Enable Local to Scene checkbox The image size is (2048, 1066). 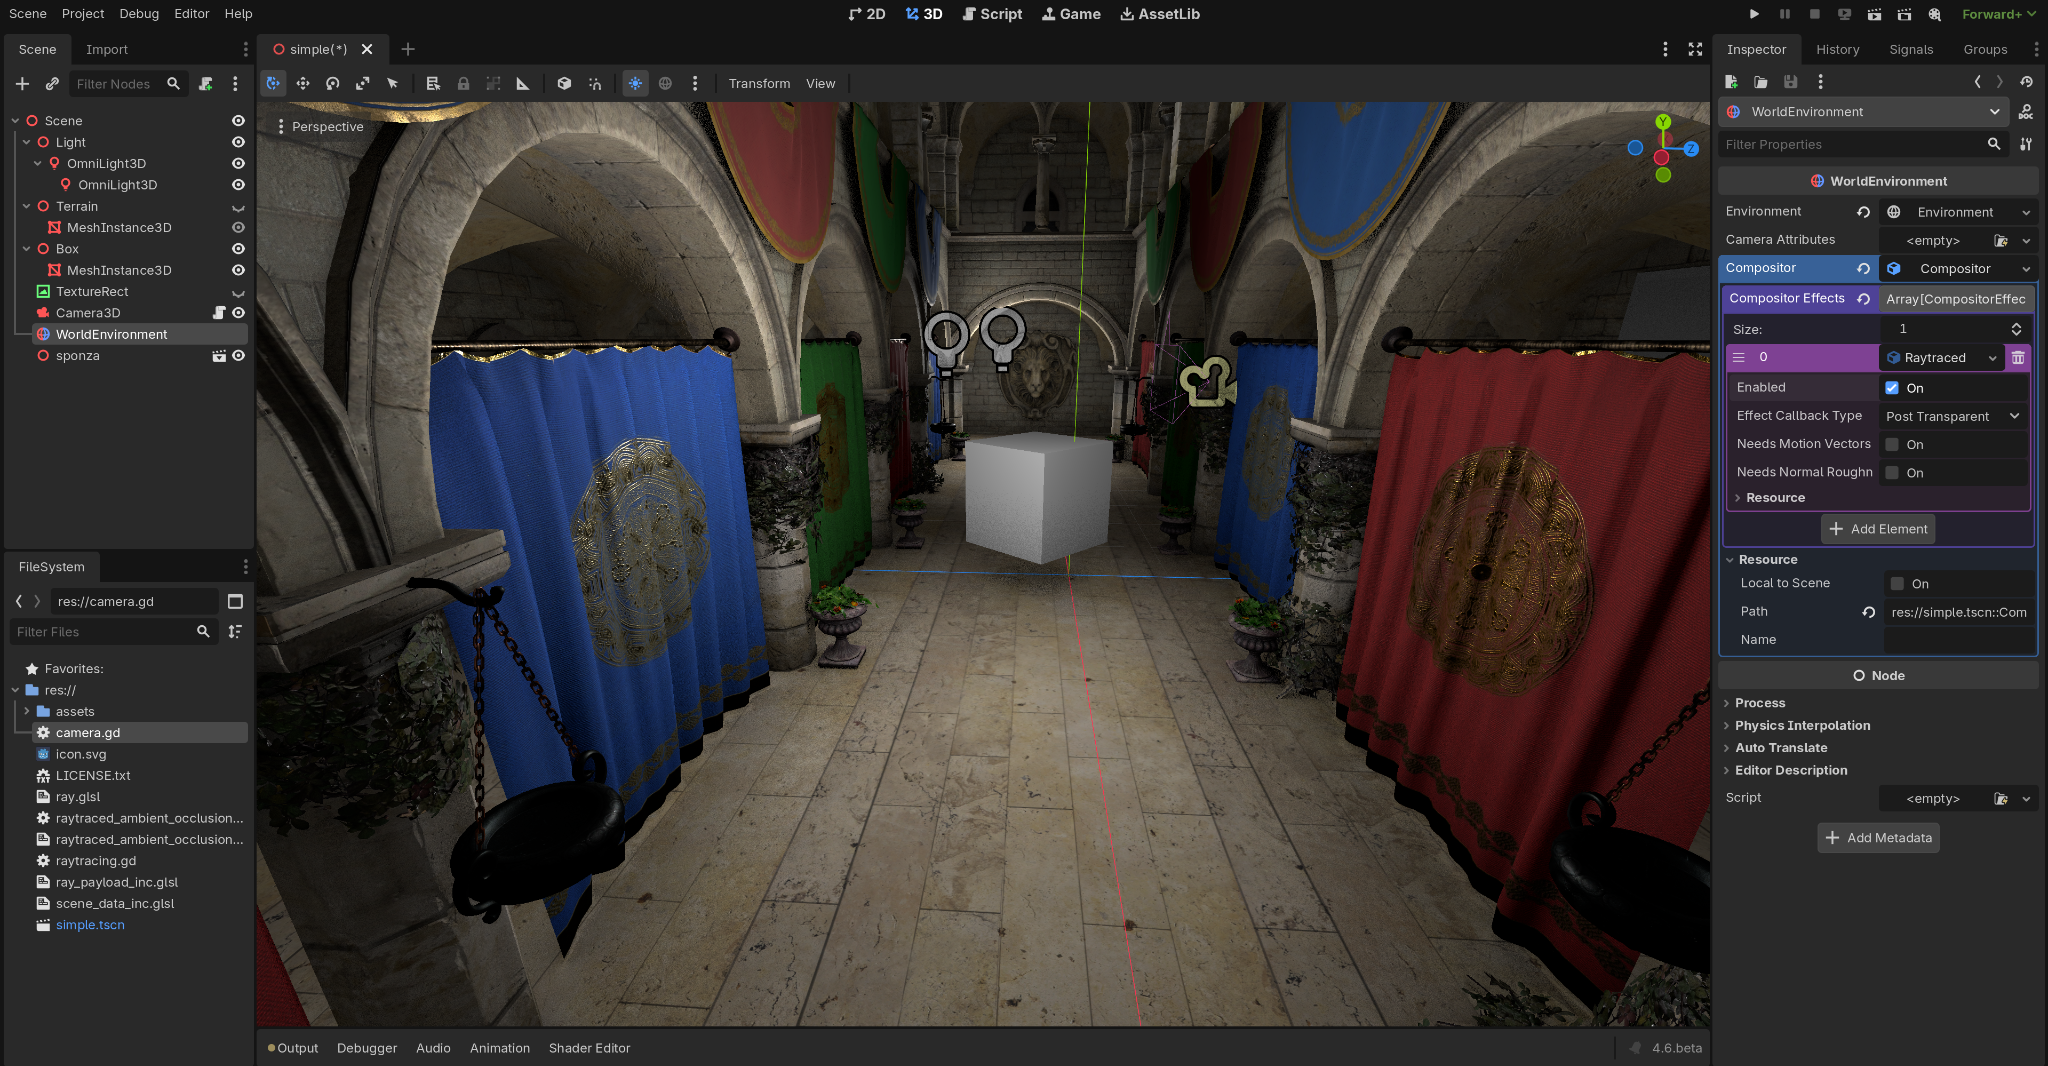click(1897, 584)
